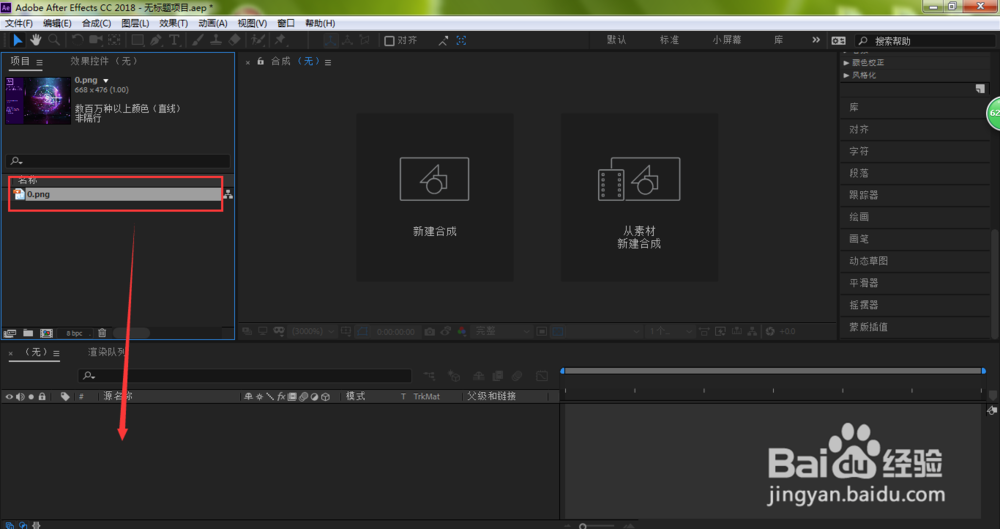Select the Zoom magnifier tool
This screenshot has width=1000, height=529.
(x=54, y=40)
